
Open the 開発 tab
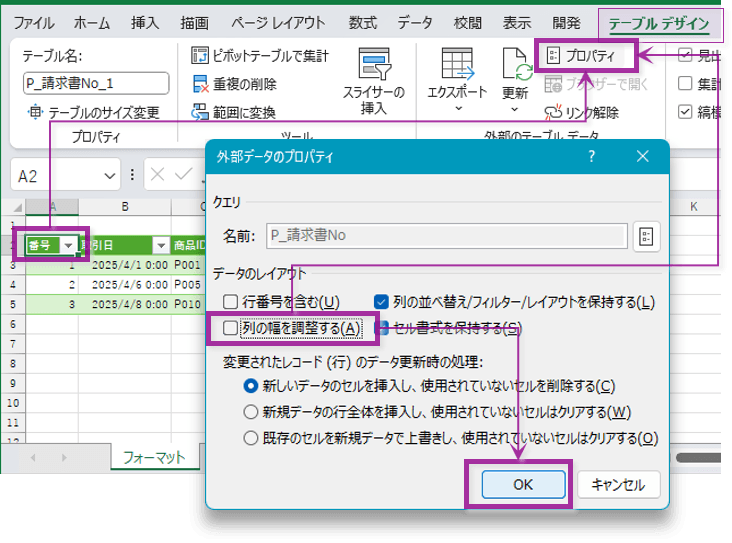point(566,23)
